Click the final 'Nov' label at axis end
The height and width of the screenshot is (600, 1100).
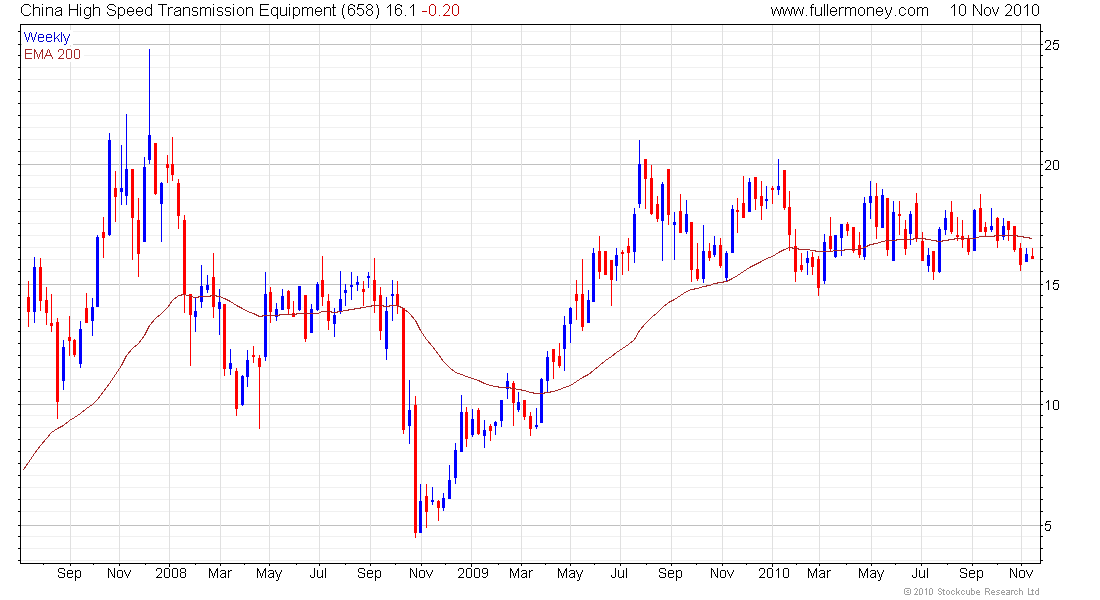click(x=1021, y=573)
